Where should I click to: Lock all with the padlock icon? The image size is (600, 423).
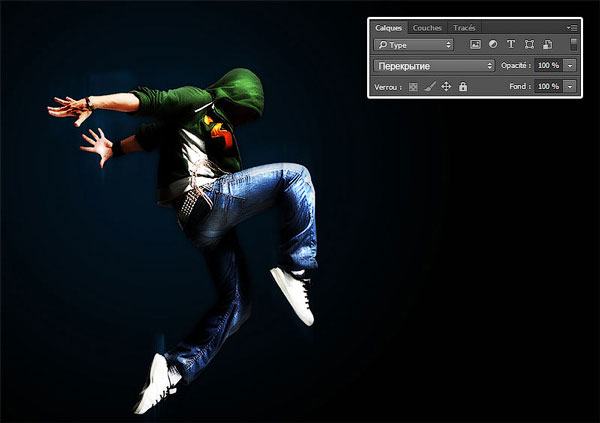463,87
